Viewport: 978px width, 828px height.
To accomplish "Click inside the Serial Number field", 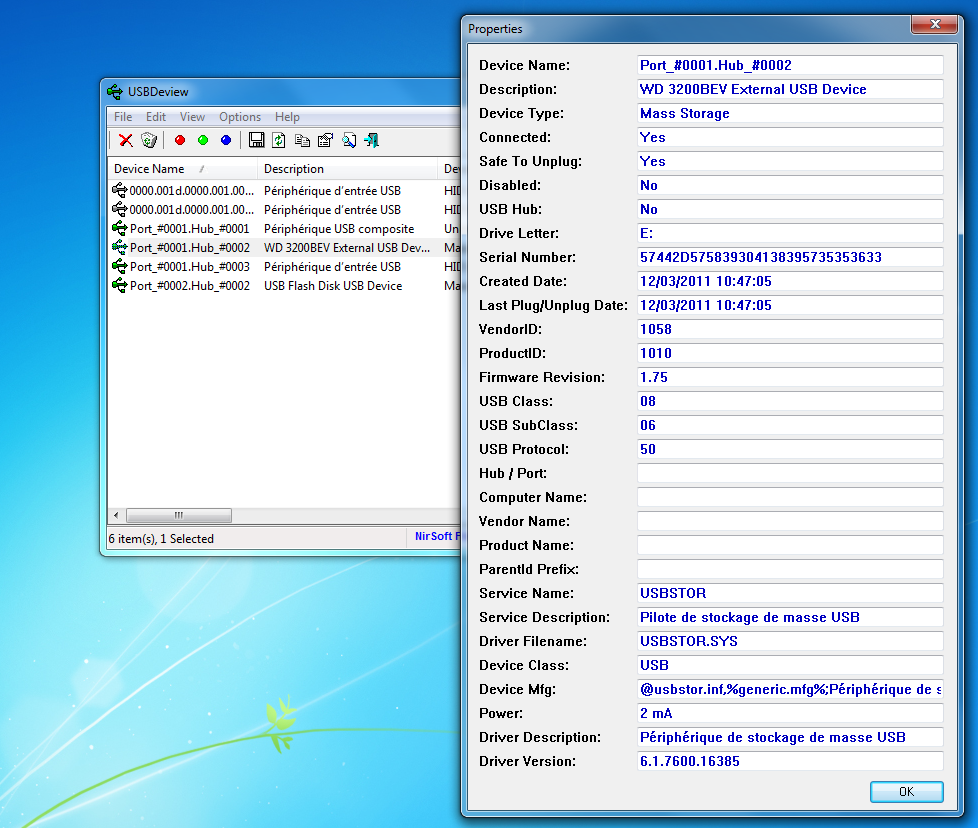I will (790, 257).
